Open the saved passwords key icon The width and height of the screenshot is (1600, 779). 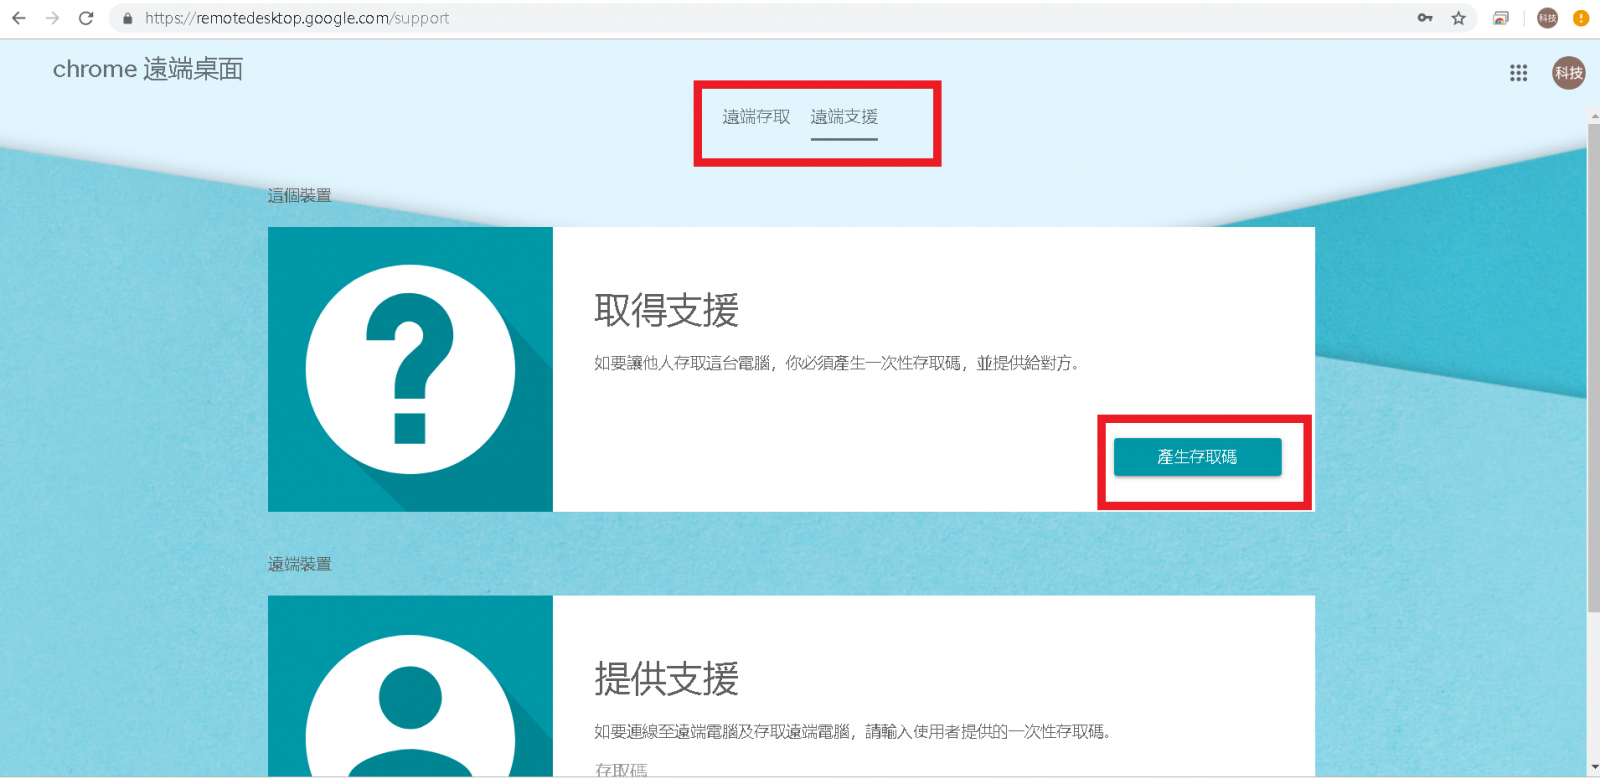(x=1425, y=18)
